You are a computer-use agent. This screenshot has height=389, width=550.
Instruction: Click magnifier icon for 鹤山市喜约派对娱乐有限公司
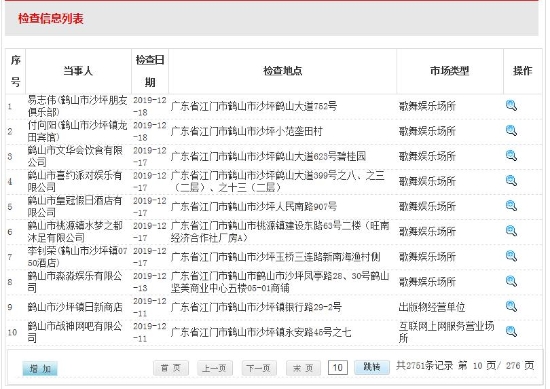point(511,181)
